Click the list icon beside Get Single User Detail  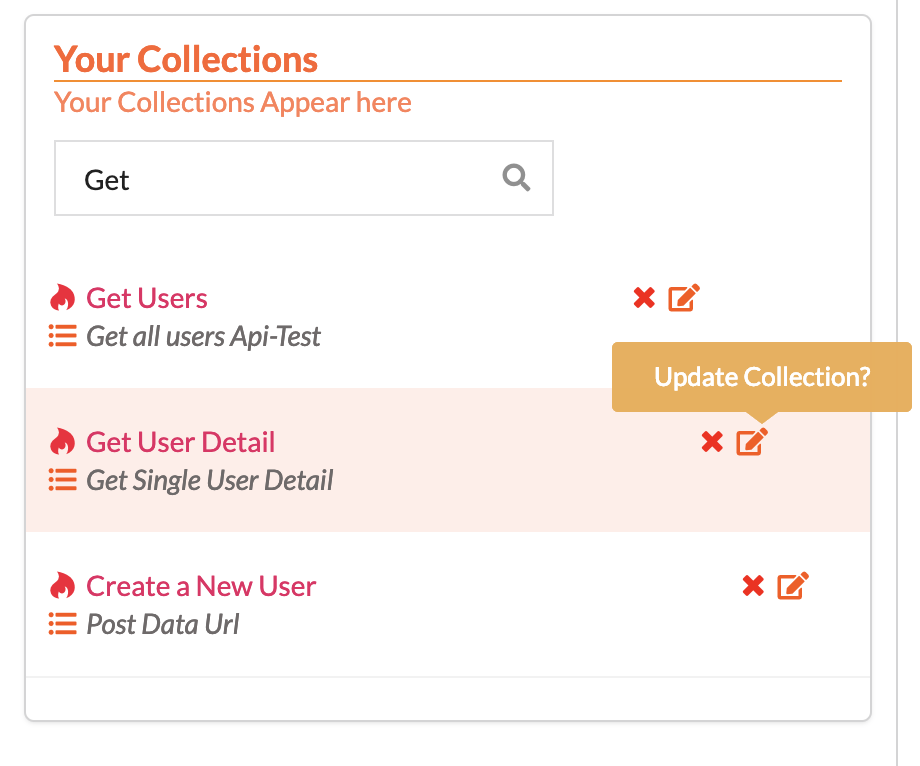63,480
